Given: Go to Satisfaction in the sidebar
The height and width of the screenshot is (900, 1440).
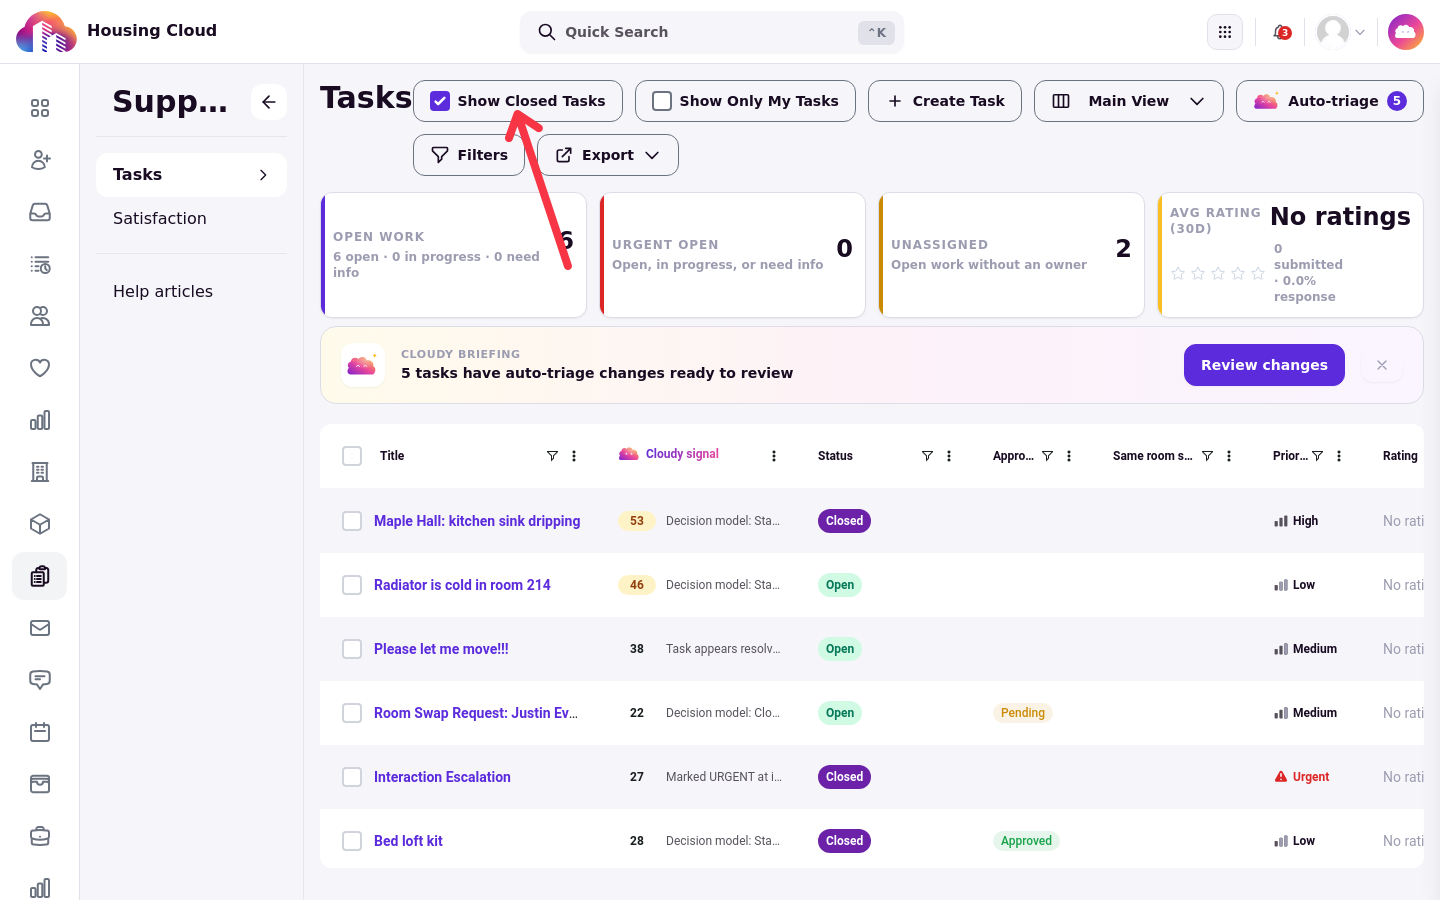Looking at the screenshot, I should [160, 218].
